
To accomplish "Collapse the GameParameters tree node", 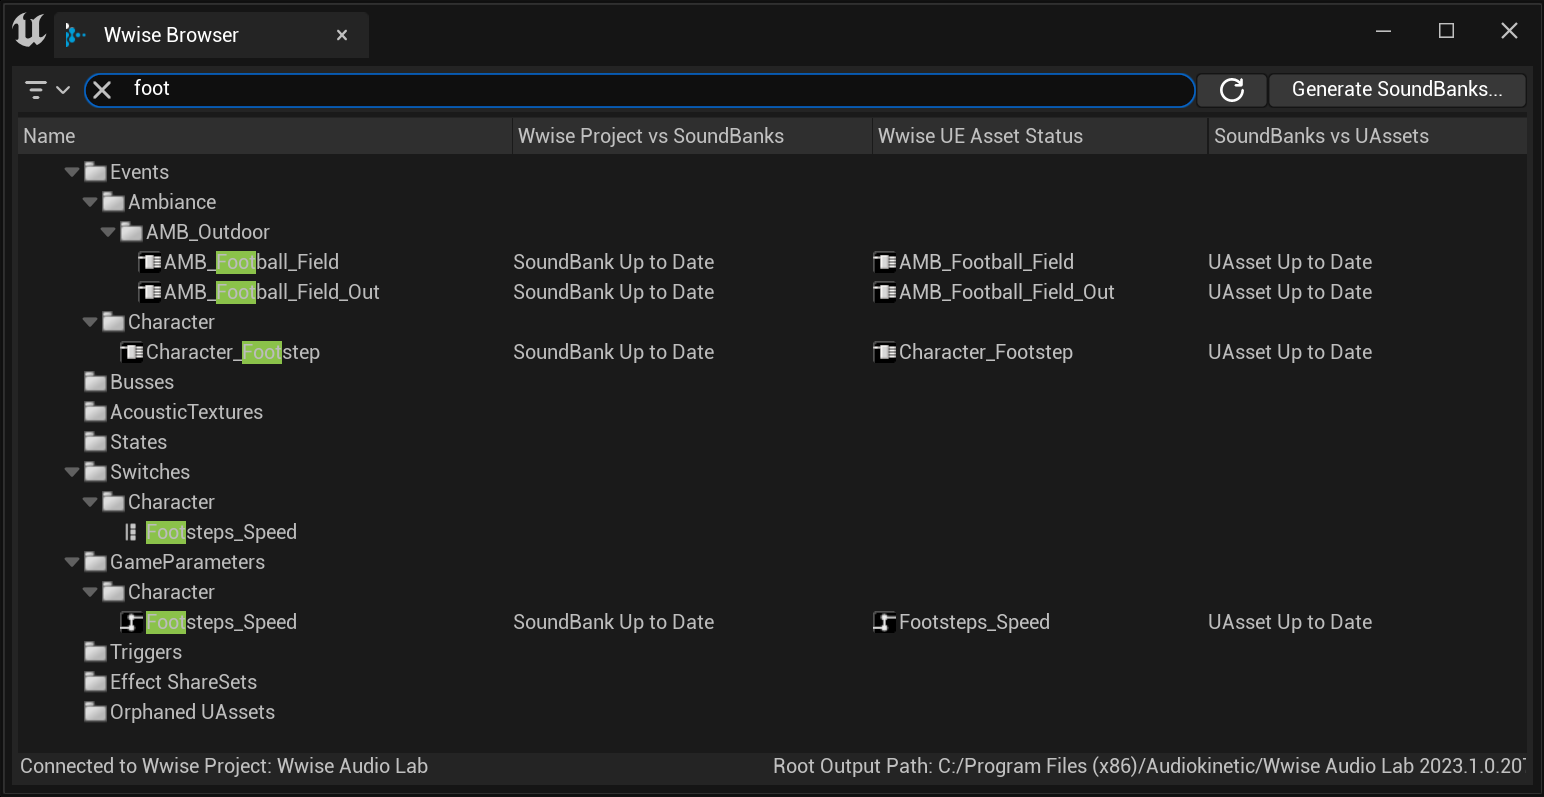I will (x=71, y=561).
